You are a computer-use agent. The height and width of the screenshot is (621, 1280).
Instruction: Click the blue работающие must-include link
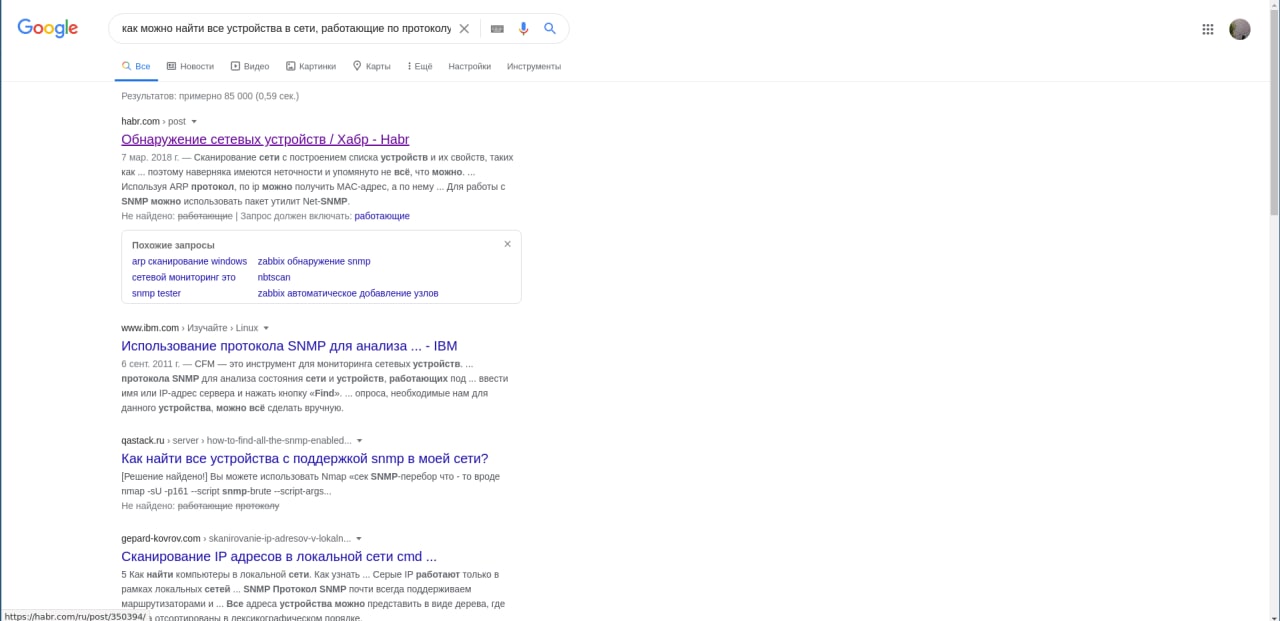pos(382,216)
